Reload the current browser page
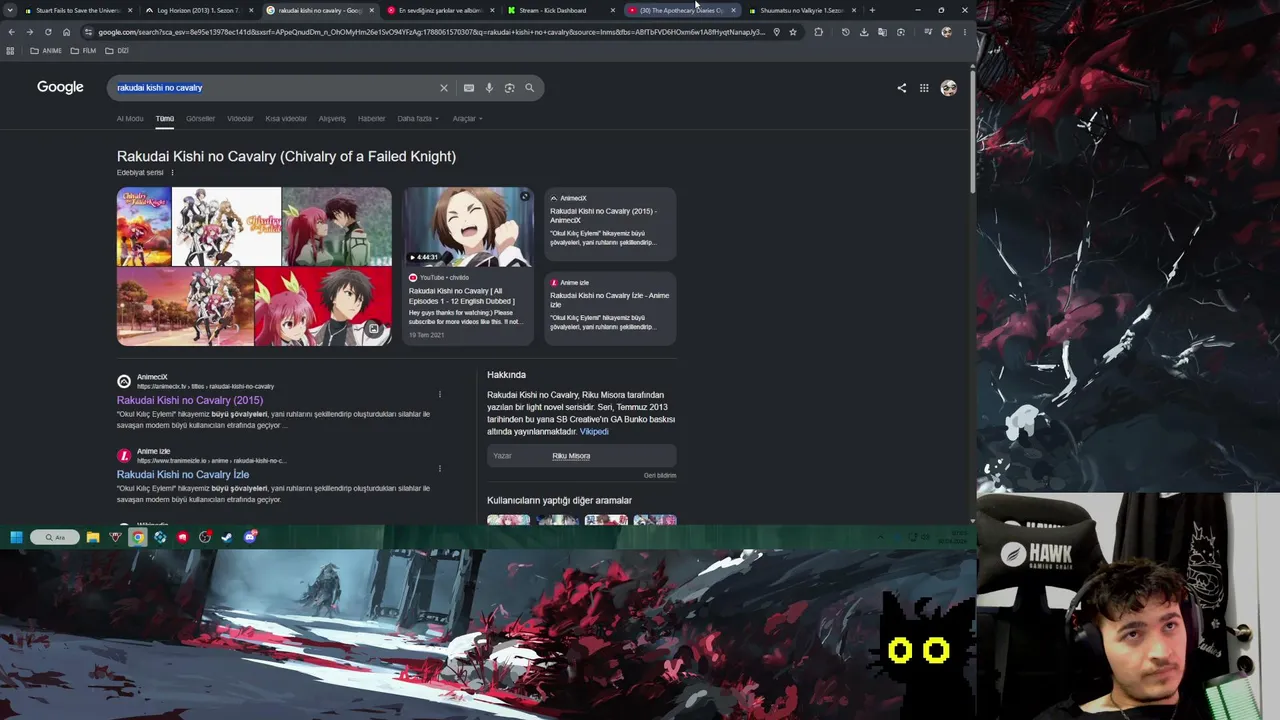This screenshot has height=720, width=1280. (x=48, y=32)
